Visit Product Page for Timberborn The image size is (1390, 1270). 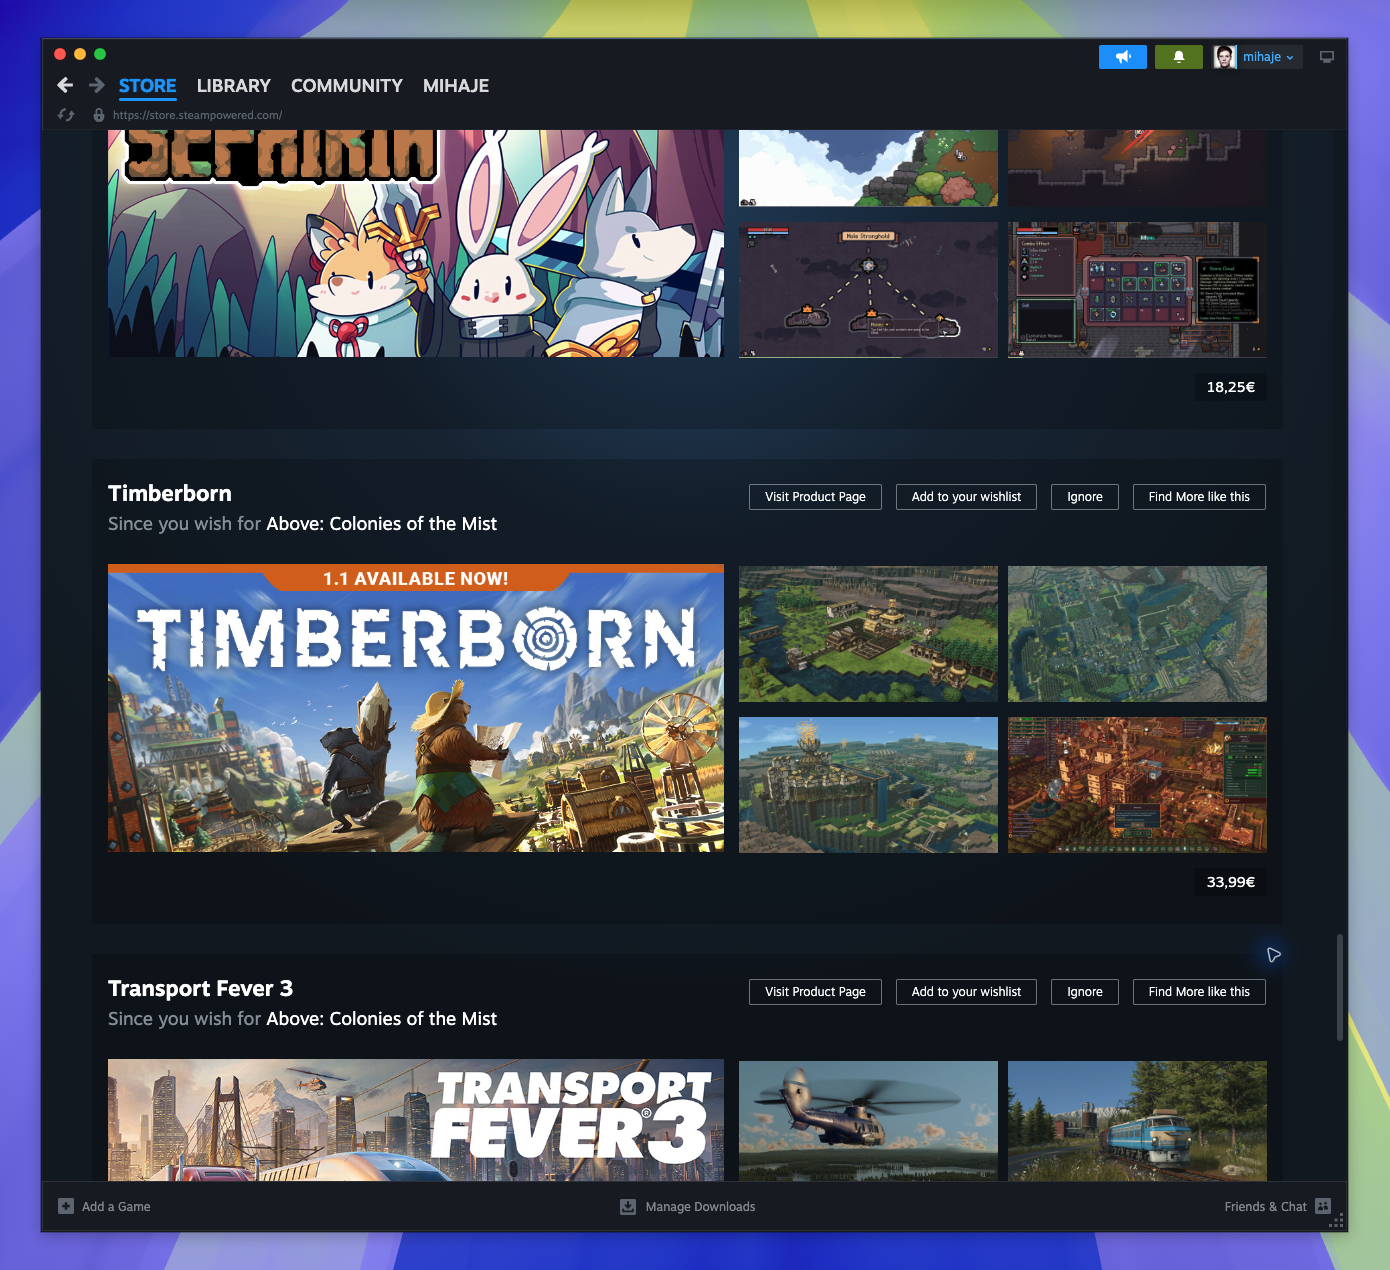point(815,497)
